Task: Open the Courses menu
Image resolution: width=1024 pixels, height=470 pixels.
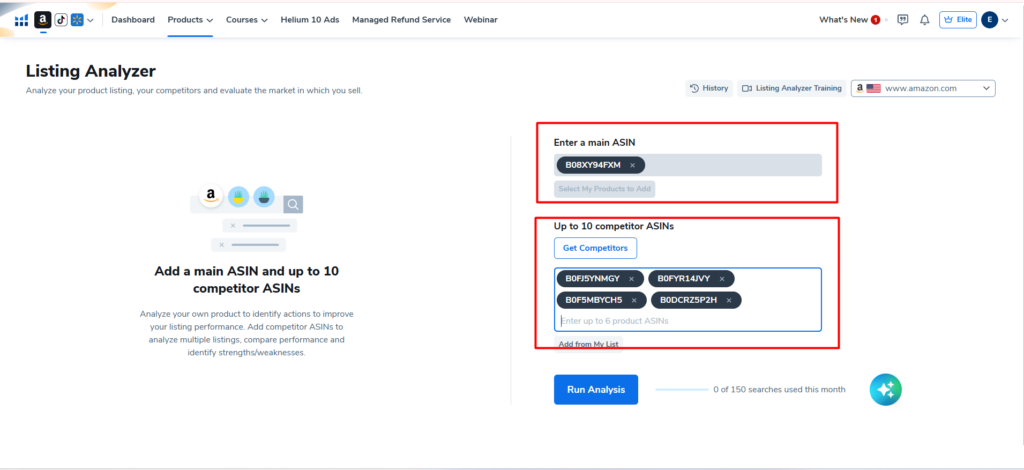Action: coord(247,20)
